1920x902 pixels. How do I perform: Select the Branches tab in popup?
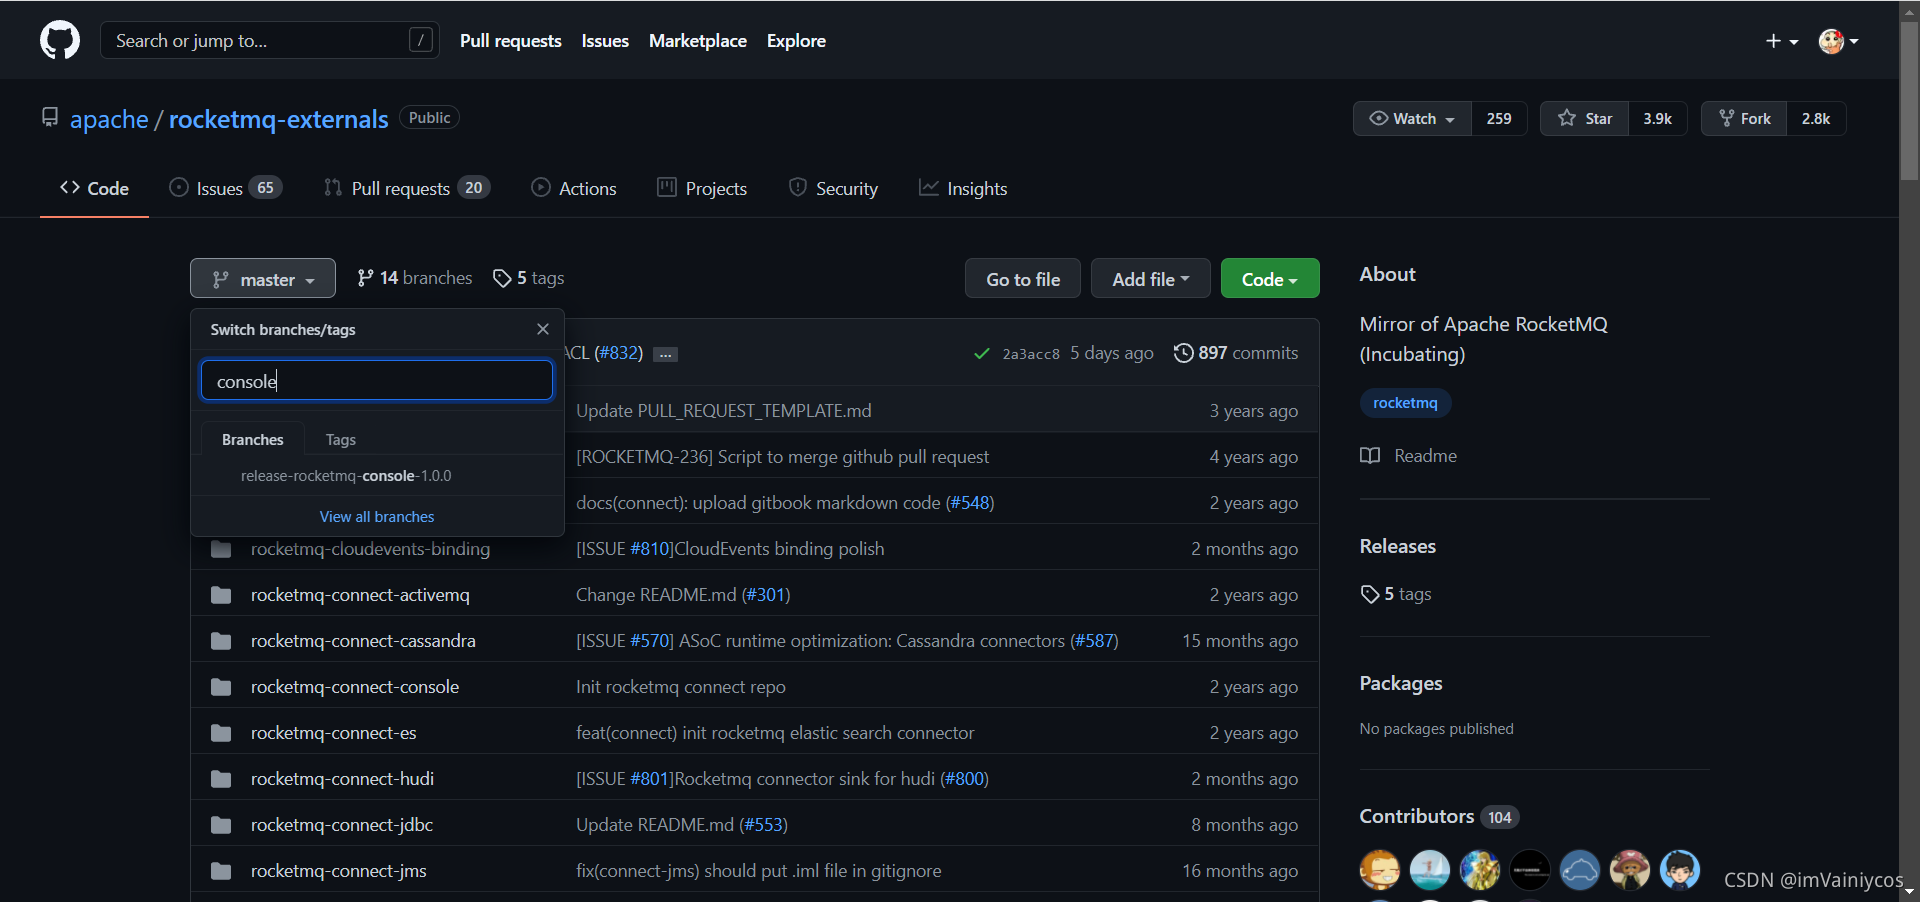(253, 439)
